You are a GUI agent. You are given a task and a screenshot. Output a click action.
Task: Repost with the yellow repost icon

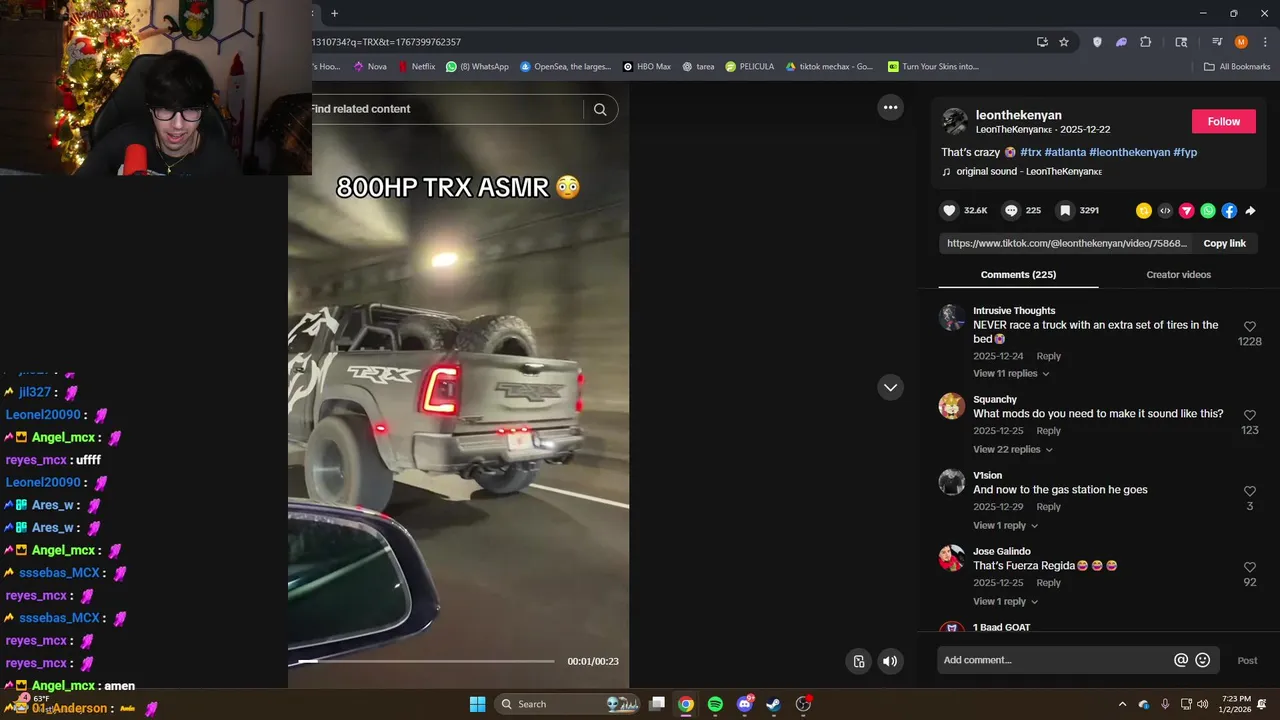[x=1144, y=210]
